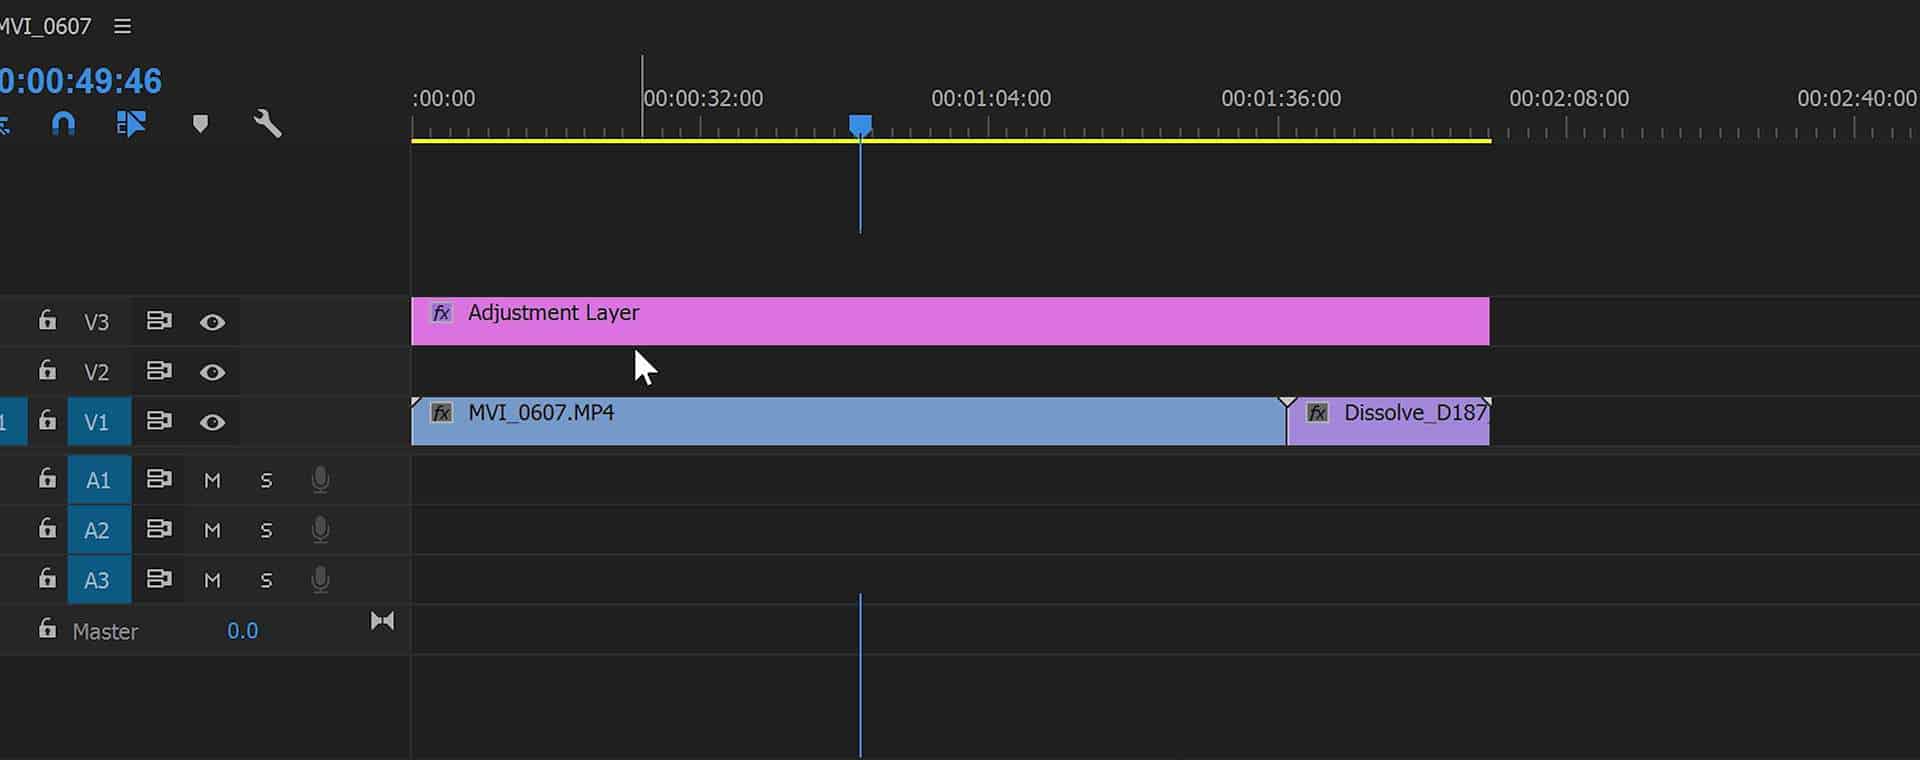Toggle target track V1 button
1920x760 pixels.
[x=99, y=422]
